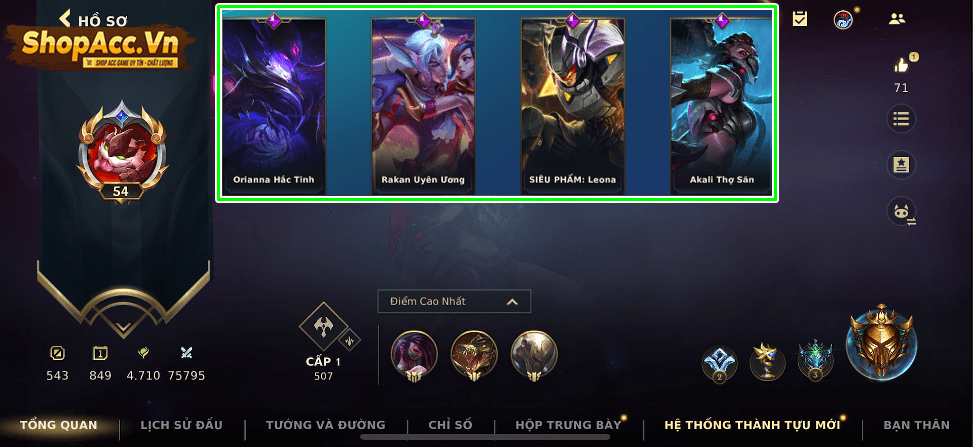The image size is (973, 447).
Task: Switch to the Lịch Sử Đấu tab
Action: [x=181, y=425]
